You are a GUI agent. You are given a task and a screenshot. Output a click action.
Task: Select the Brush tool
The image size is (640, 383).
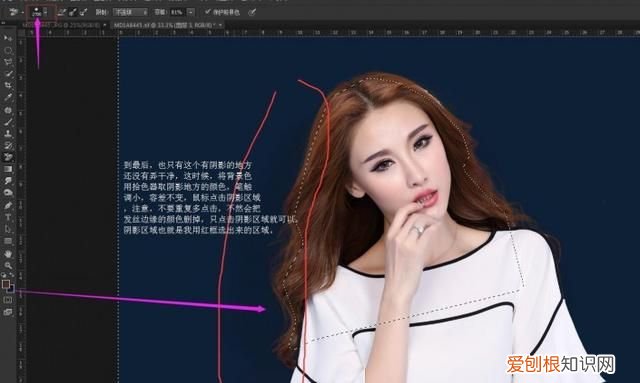tap(8, 122)
